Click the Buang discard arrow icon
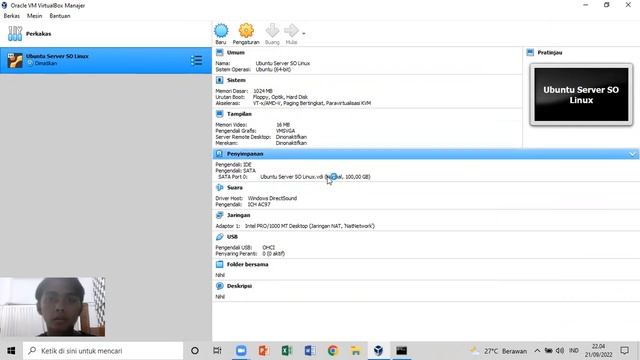Viewport: 640px width, 360px height. [272, 31]
